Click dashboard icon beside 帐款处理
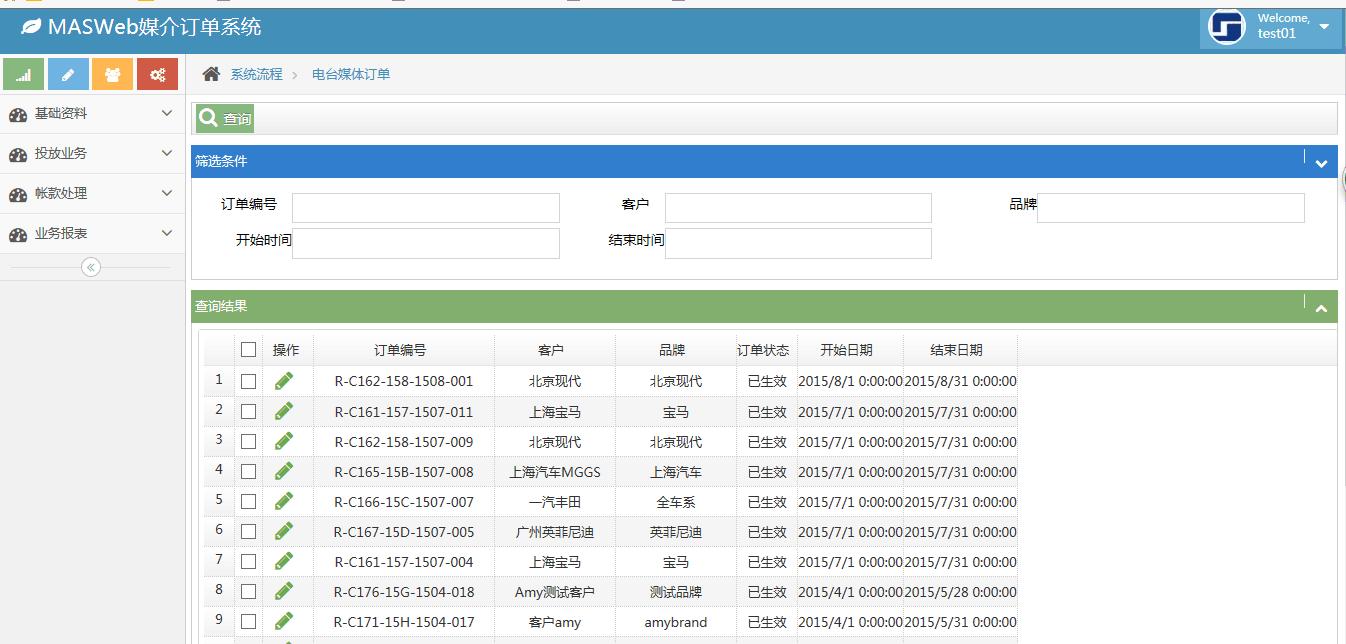 18,194
